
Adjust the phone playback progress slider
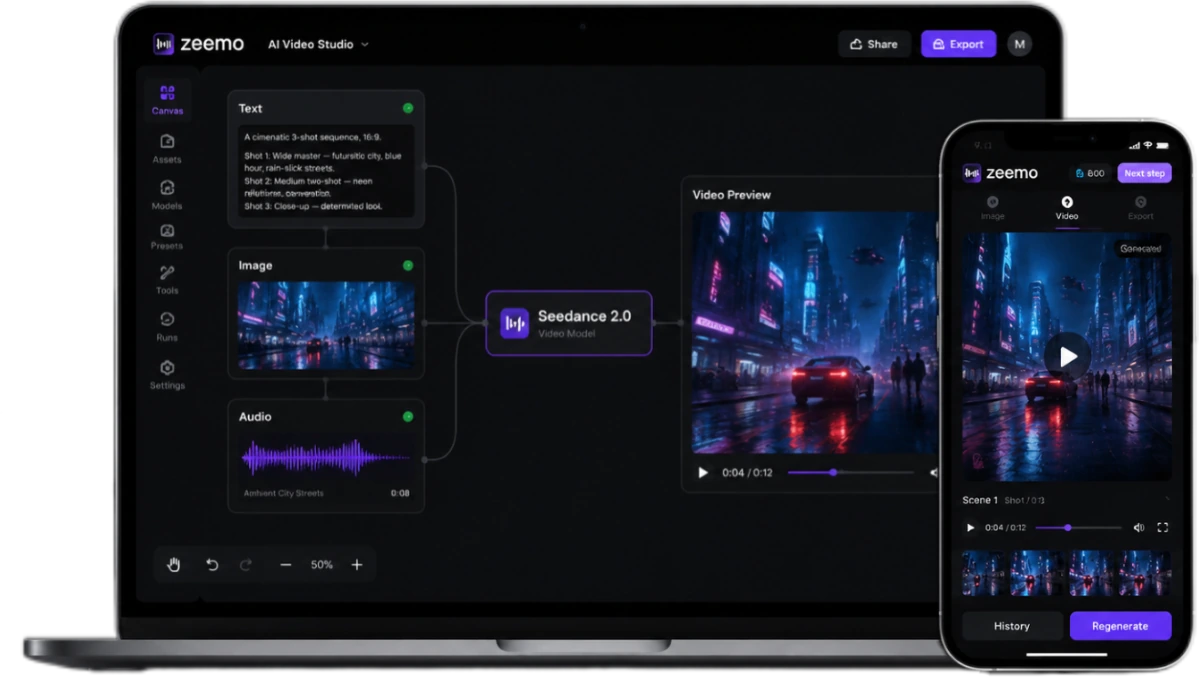click(x=1078, y=528)
